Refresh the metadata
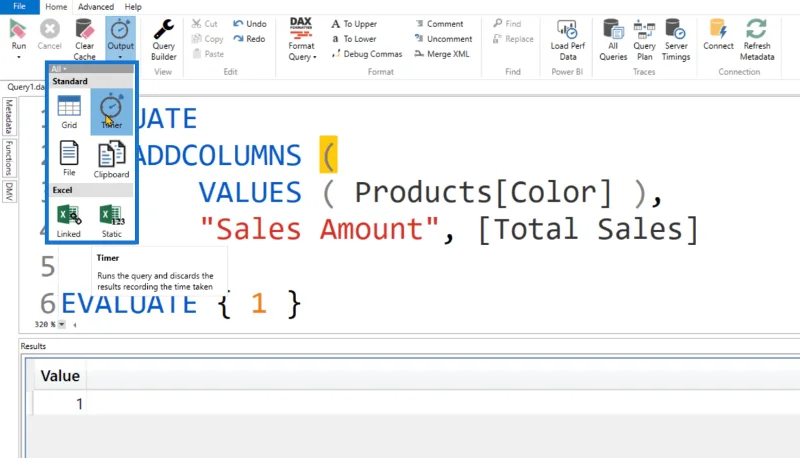Image resolution: width=800 pixels, height=458 pixels. (x=757, y=40)
